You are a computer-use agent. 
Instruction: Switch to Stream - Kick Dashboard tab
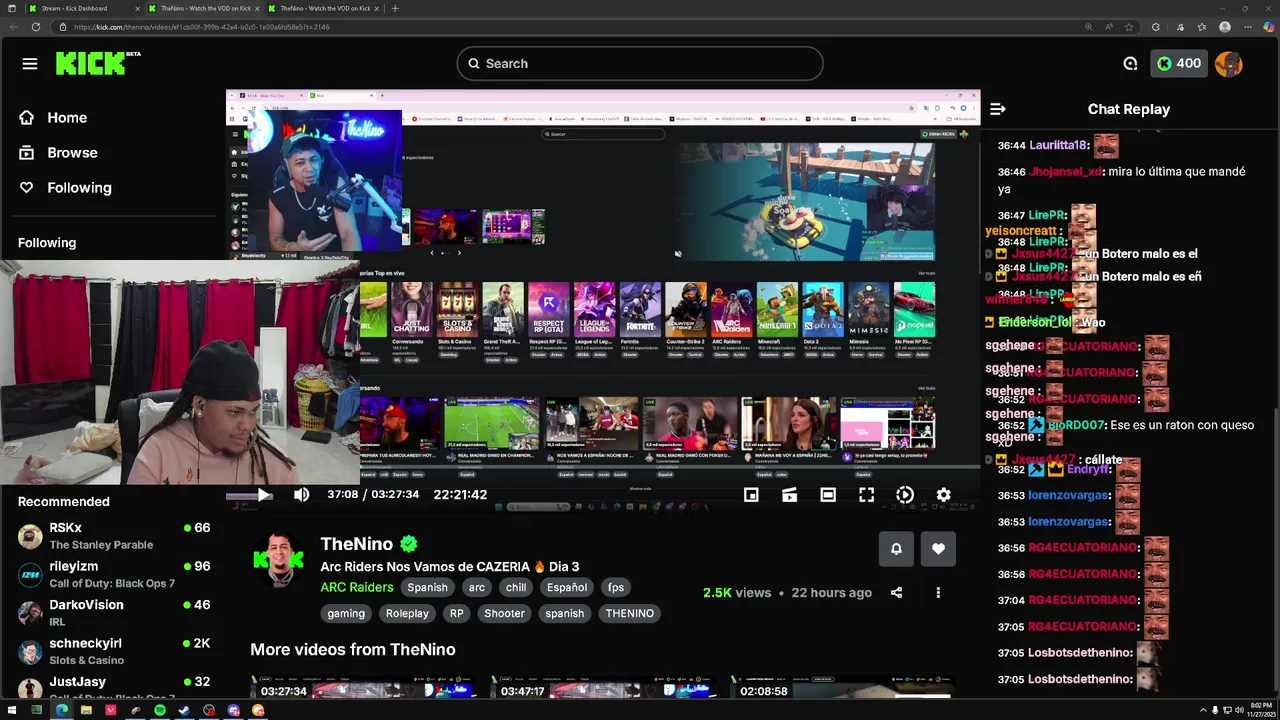point(82,8)
